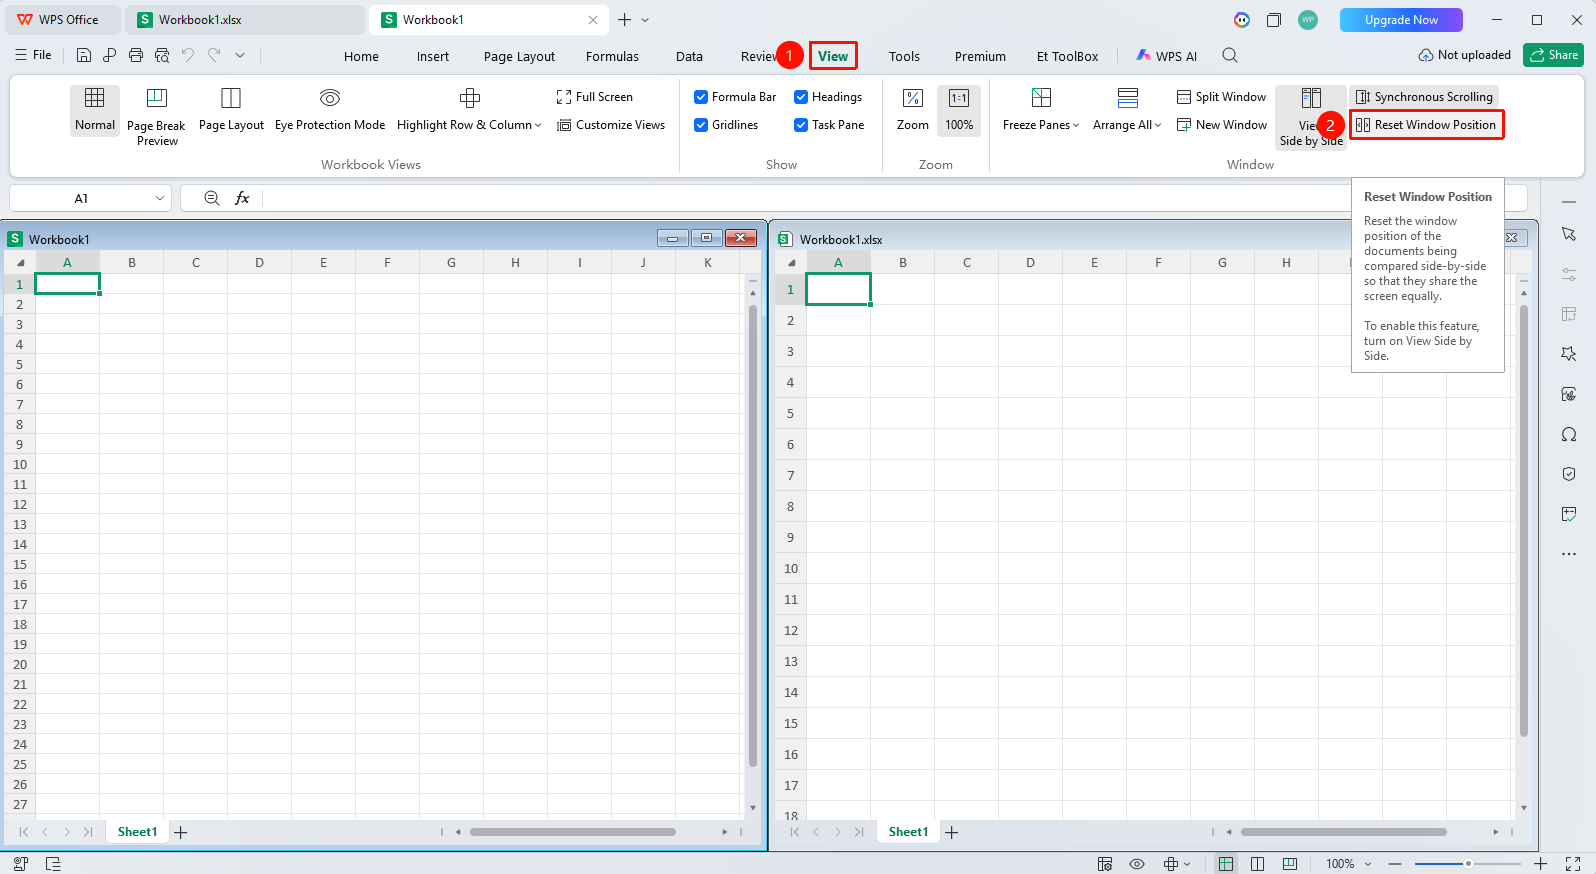Switch to Normal workbook view
The width and height of the screenshot is (1596, 874).
95,110
